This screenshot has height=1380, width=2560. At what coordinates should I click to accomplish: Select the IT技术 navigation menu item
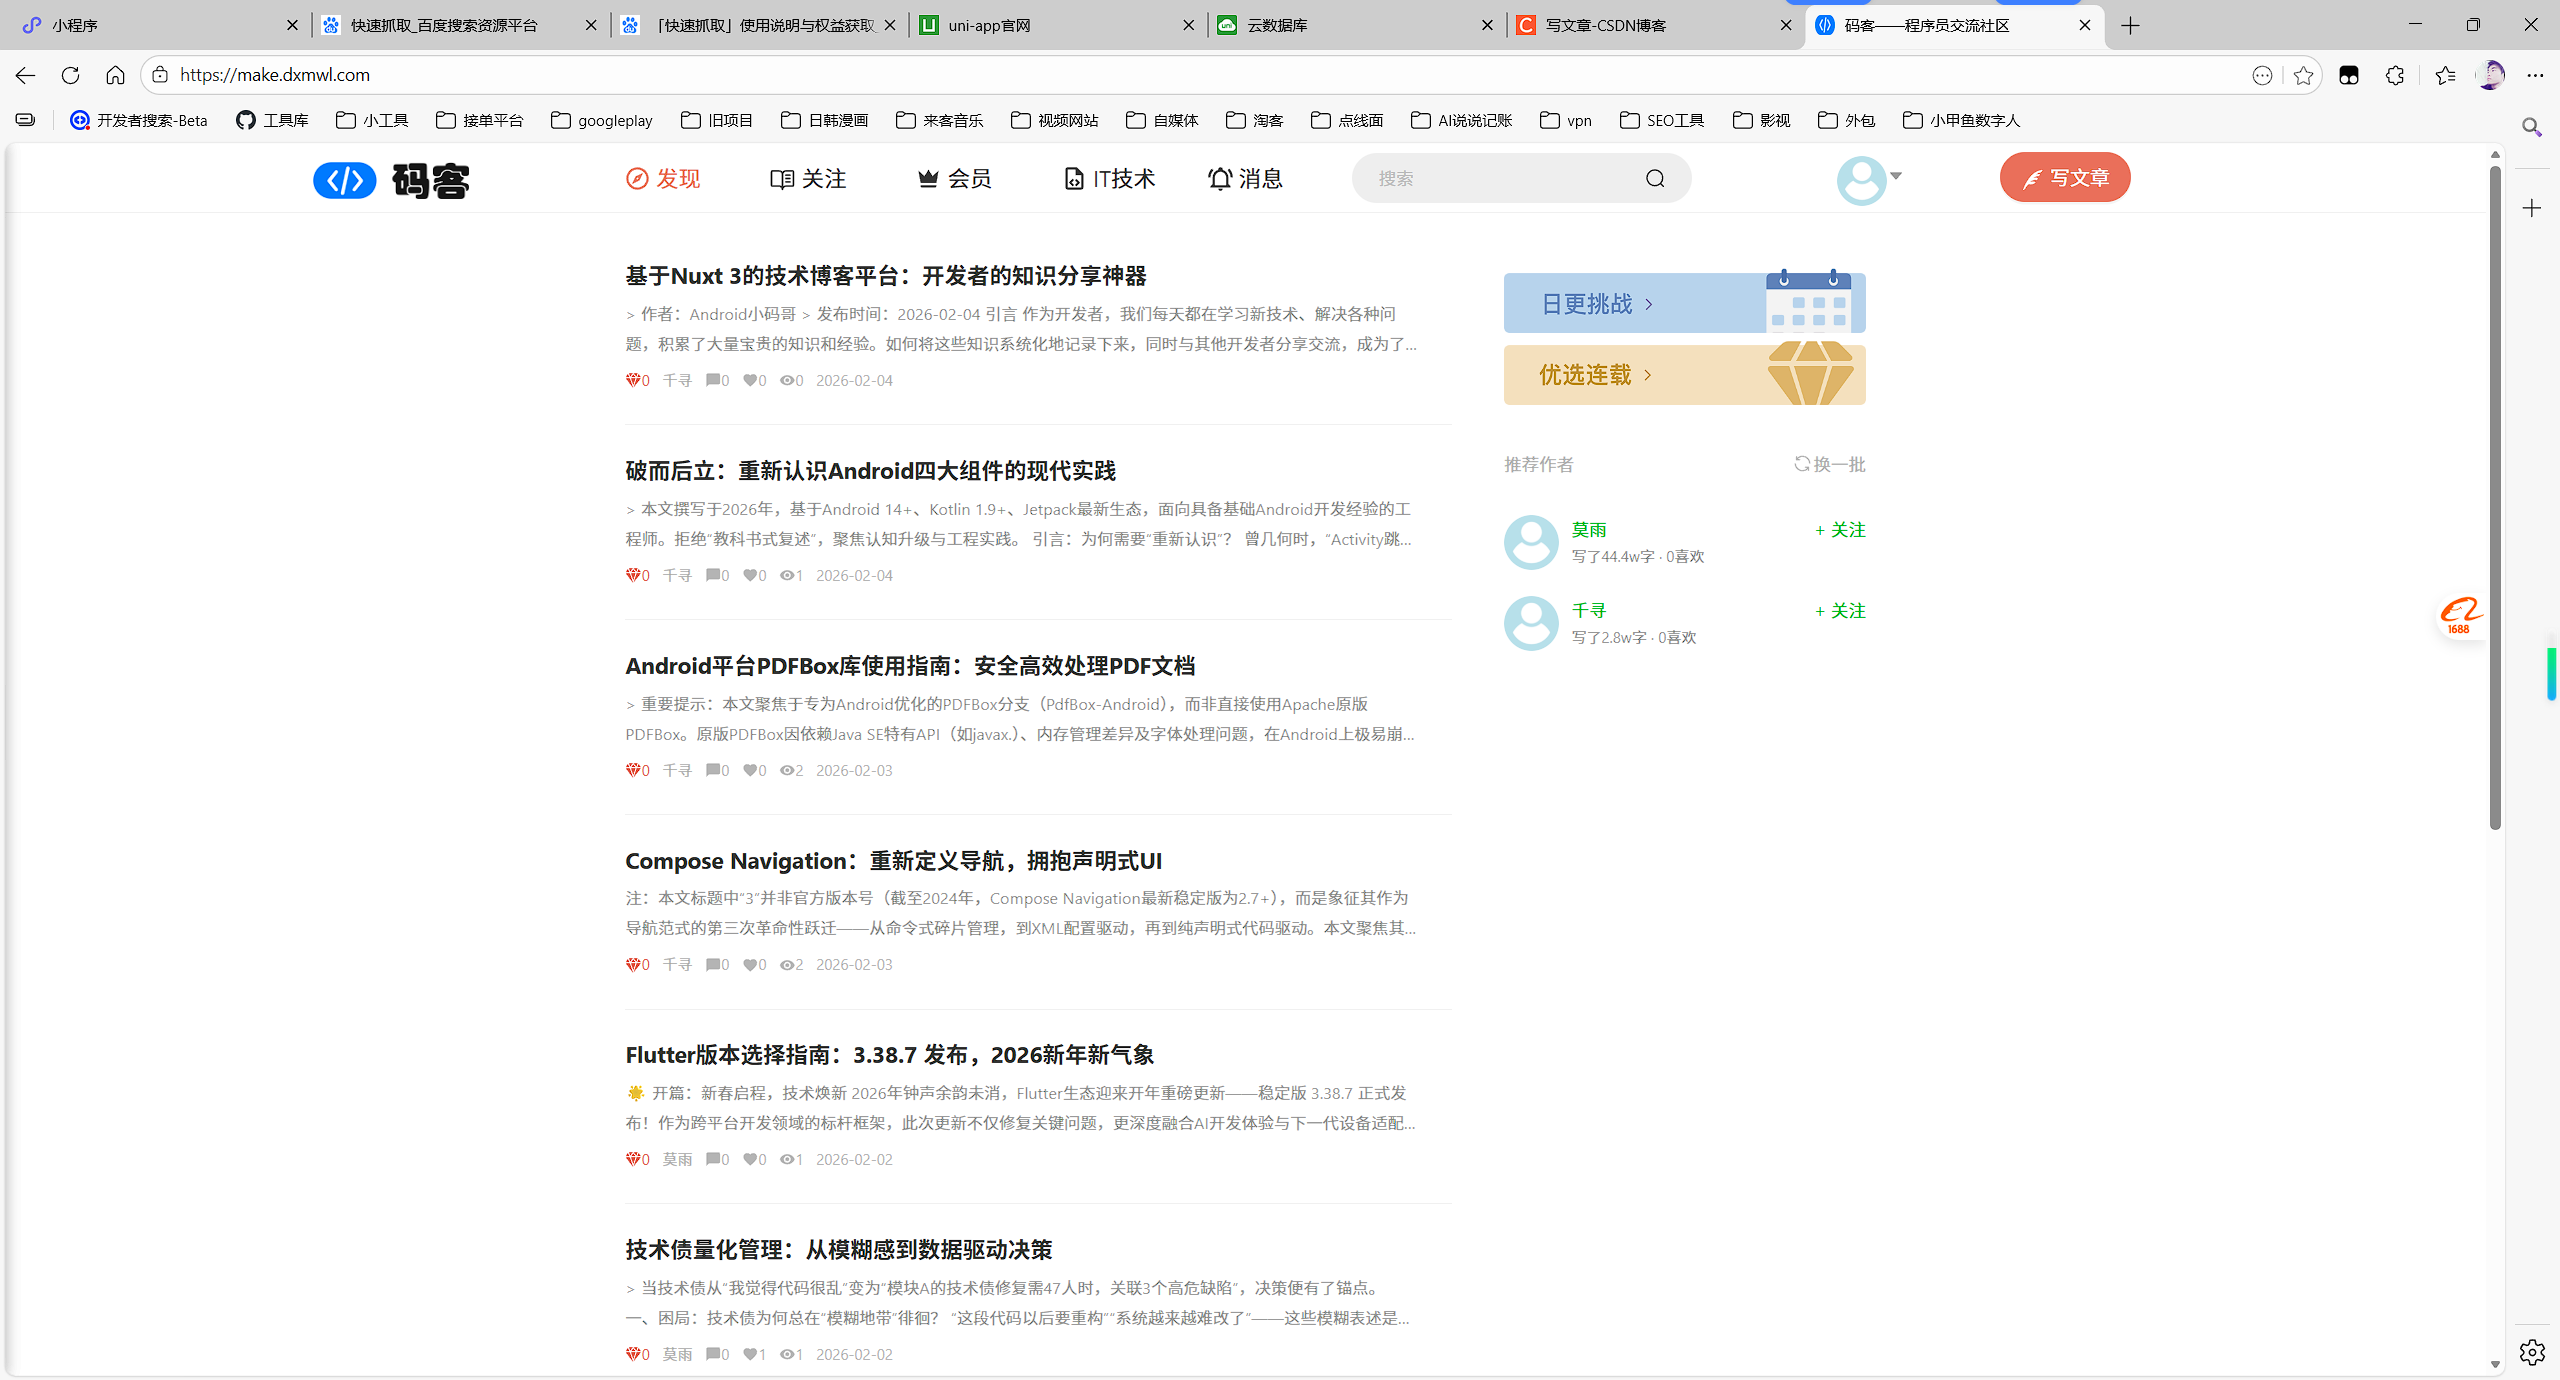point(1108,178)
